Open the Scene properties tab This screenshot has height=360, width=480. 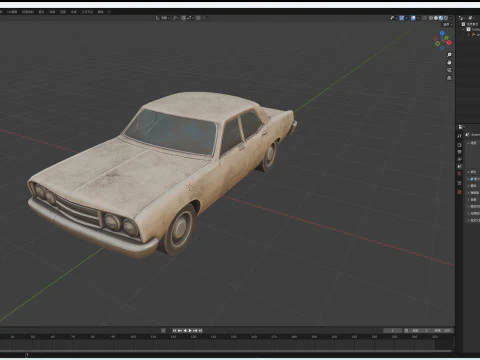click(459, 166)
